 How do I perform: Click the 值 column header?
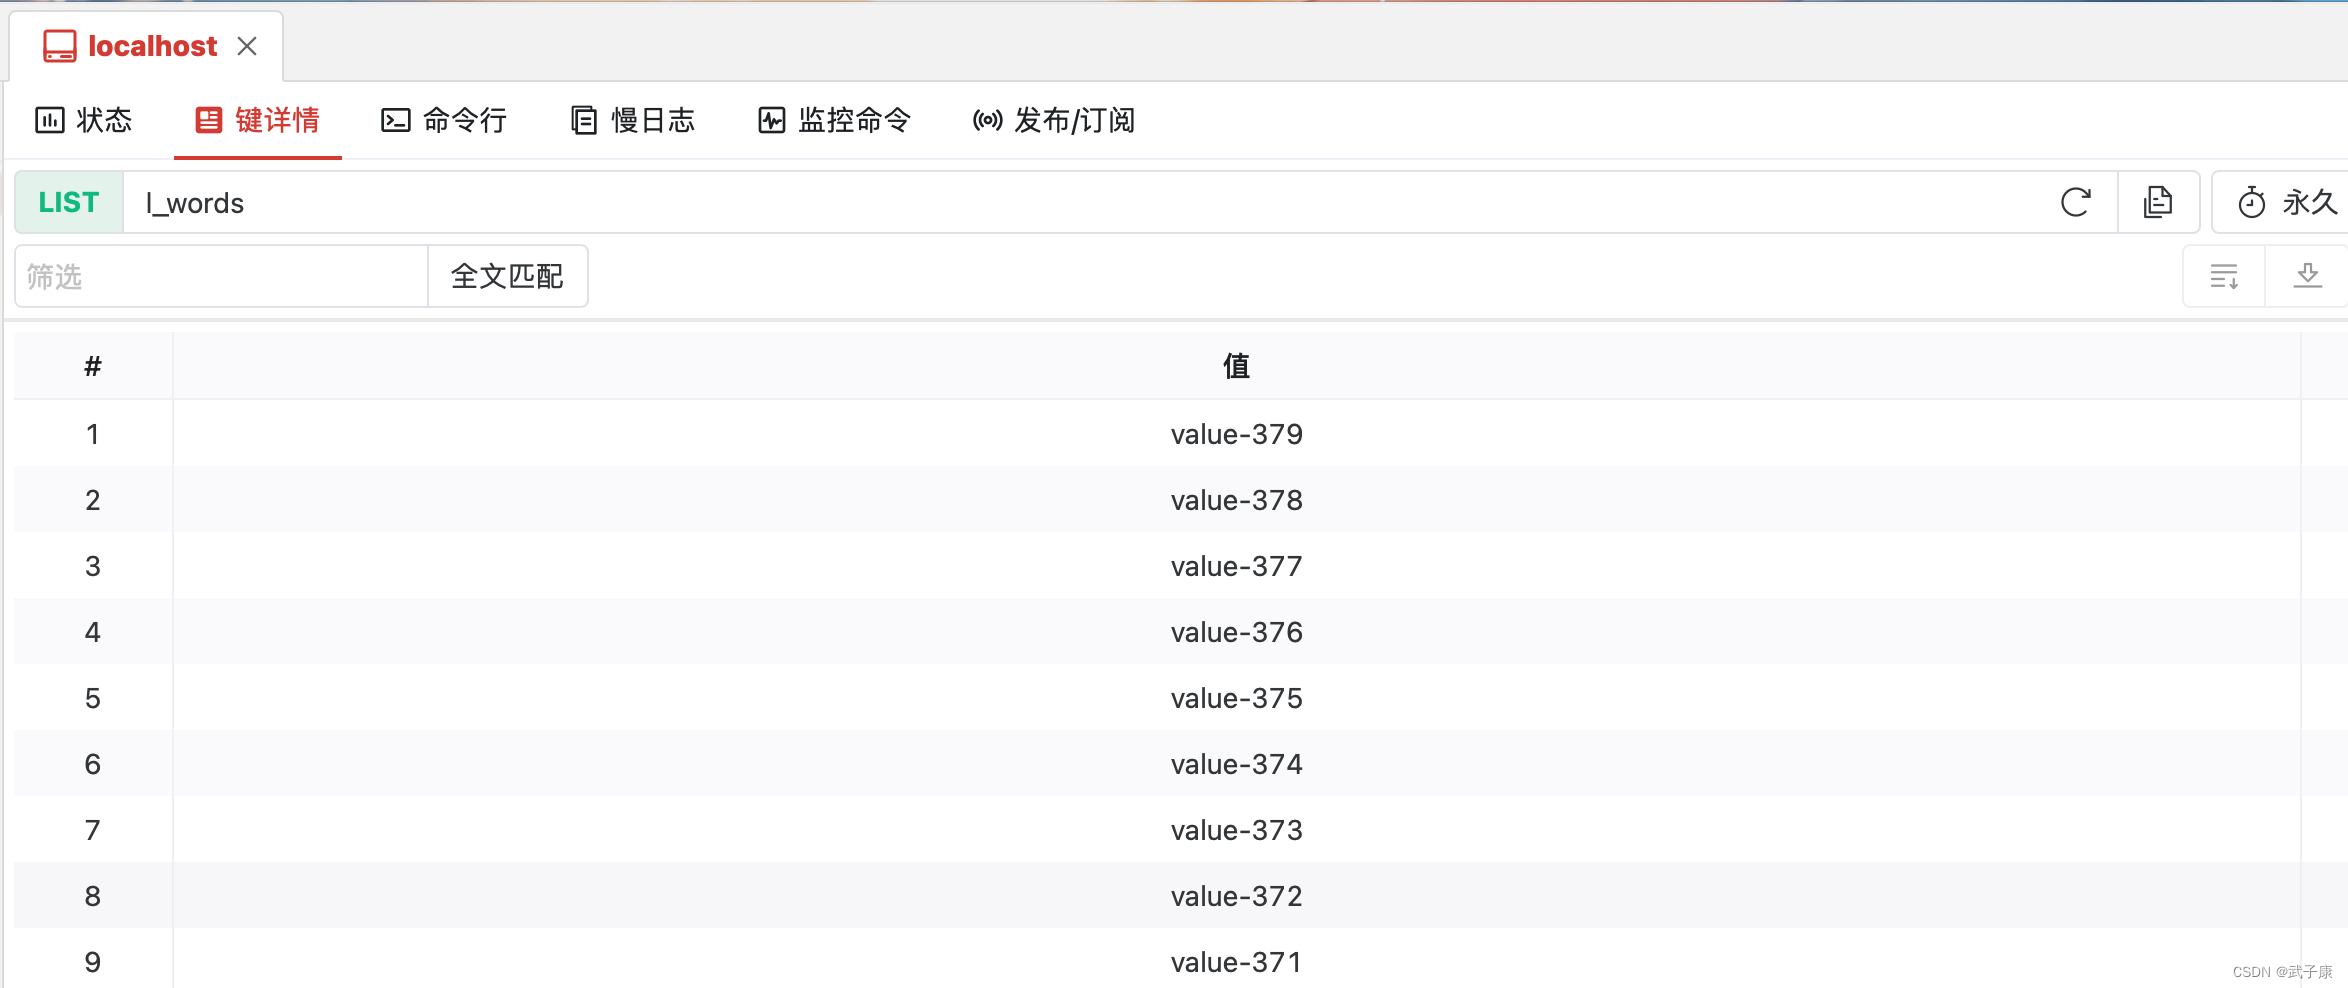(x=1236, y=366)
